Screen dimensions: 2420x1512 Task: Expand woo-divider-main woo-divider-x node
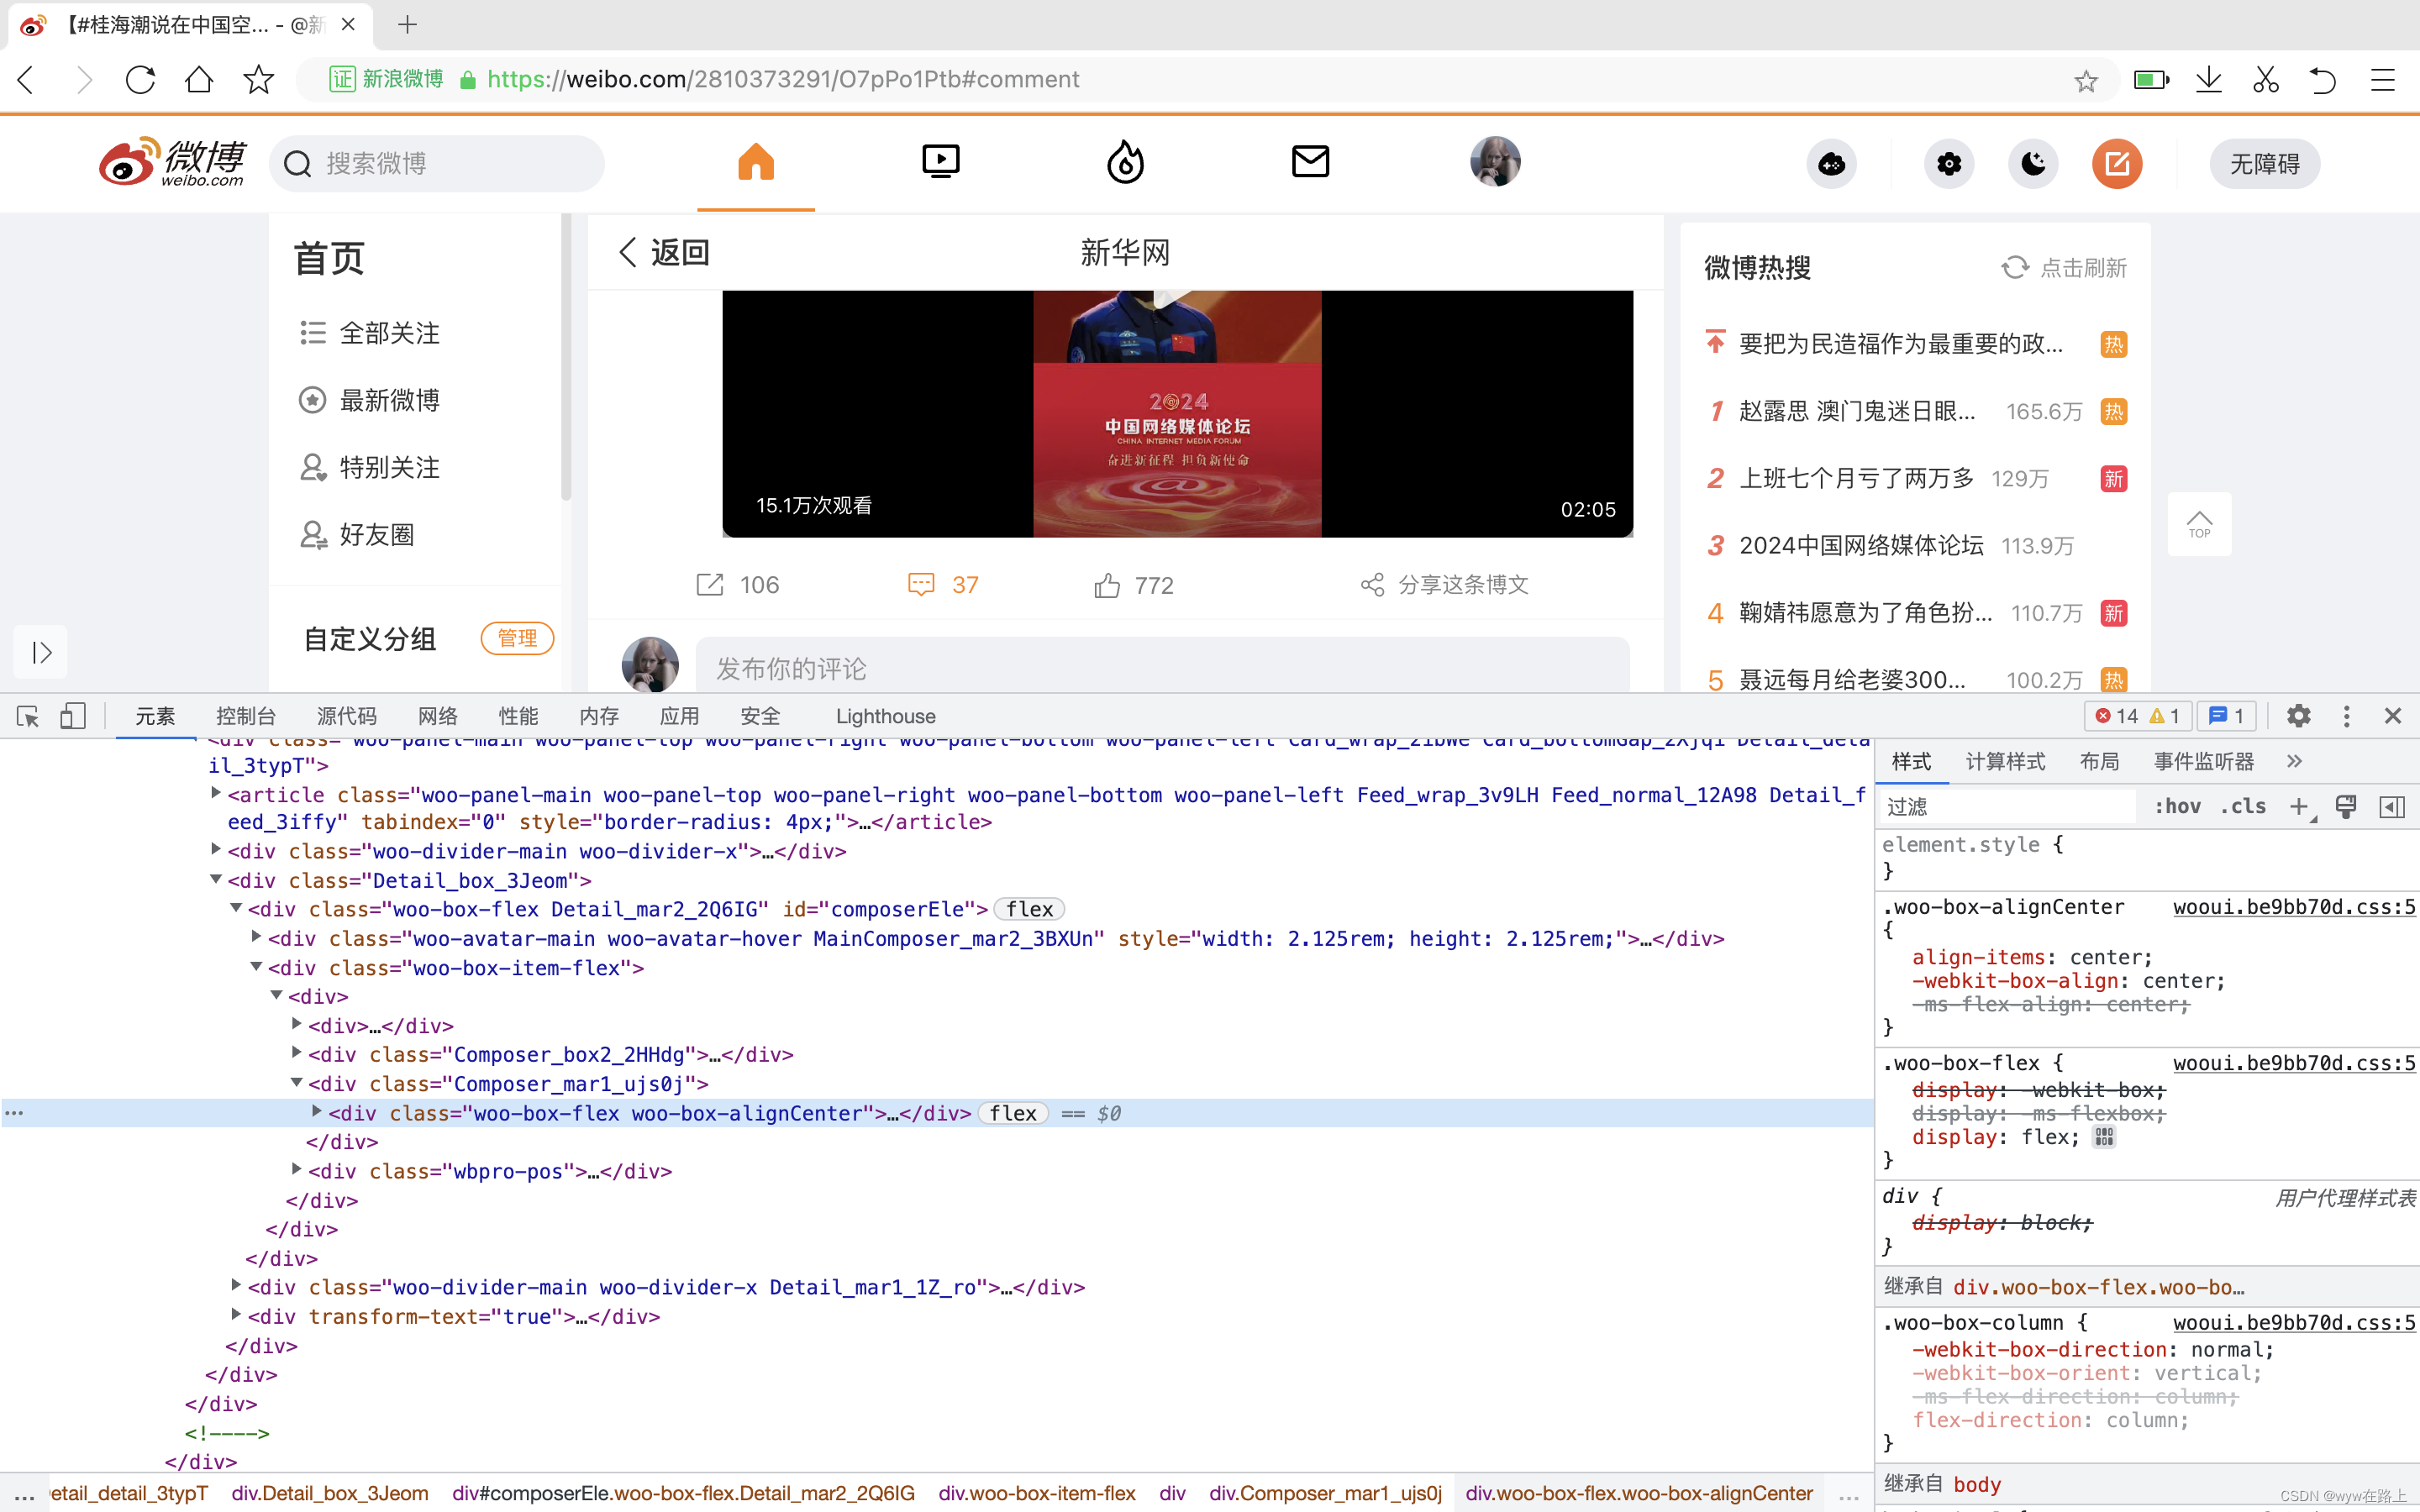215,850
